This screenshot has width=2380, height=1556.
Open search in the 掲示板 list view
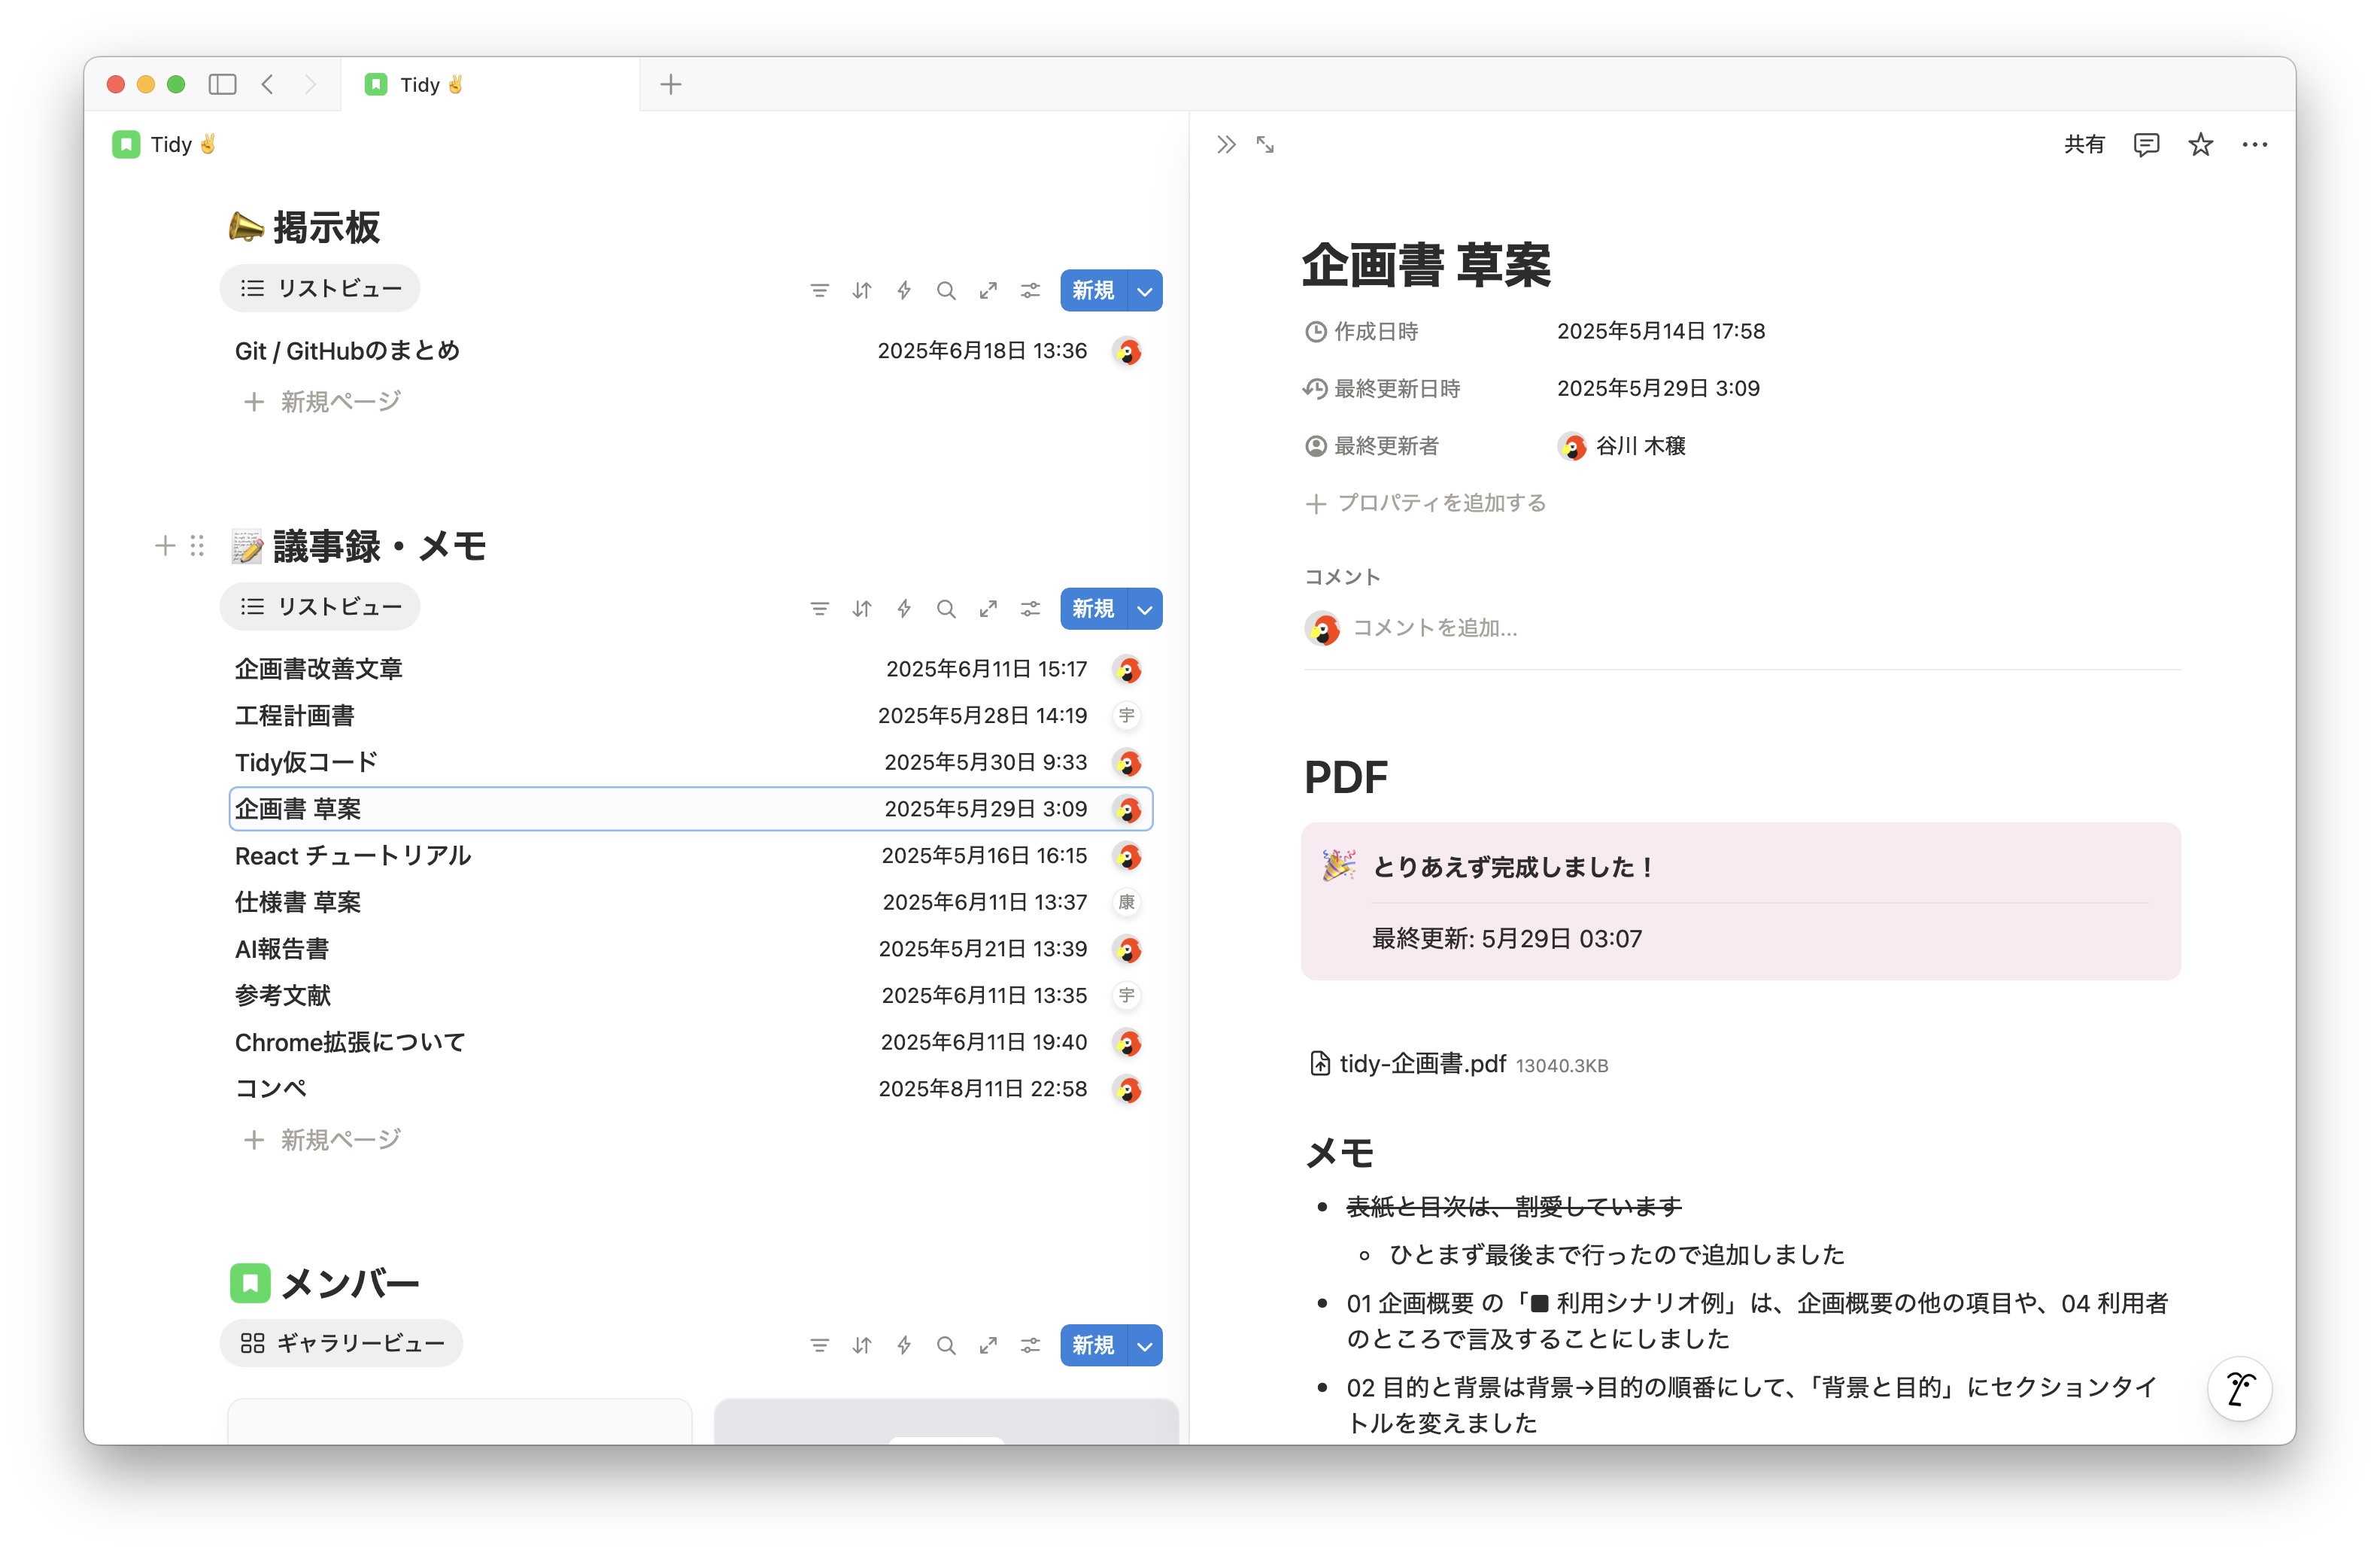point(946,290)
